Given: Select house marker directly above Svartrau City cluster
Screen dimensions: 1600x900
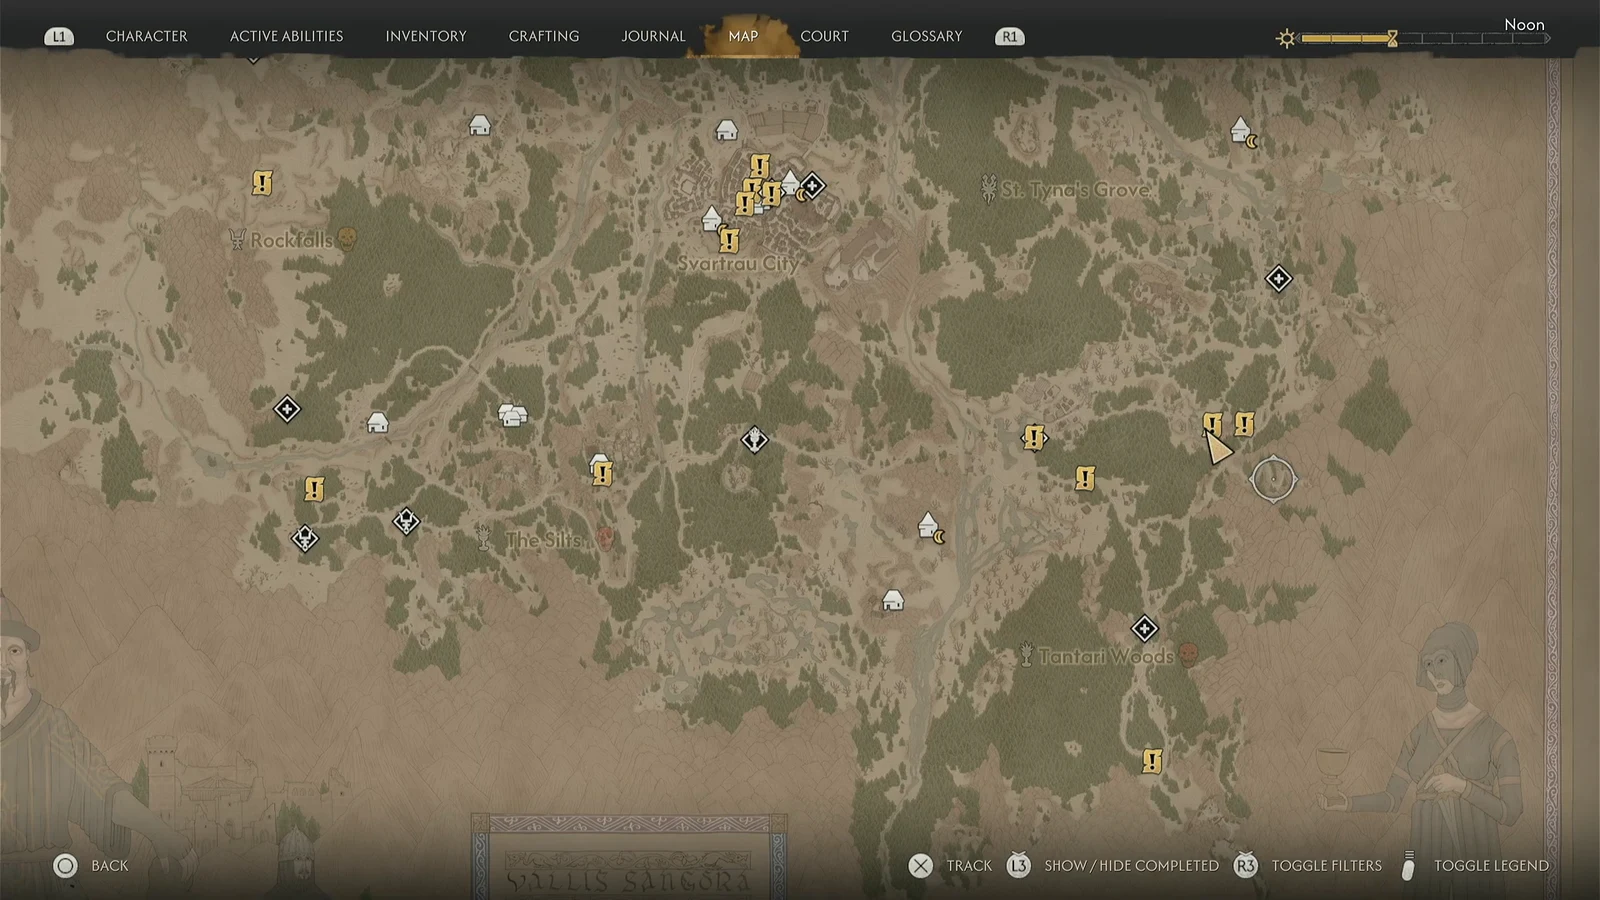Looking at the screenshot, I should (x=726, y=130).
